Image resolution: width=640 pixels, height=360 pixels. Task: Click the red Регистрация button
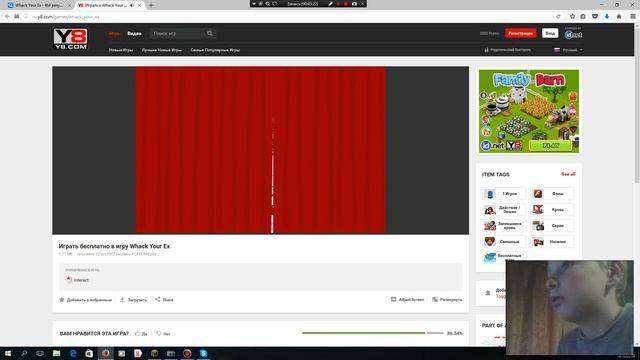tap(520, 33)
